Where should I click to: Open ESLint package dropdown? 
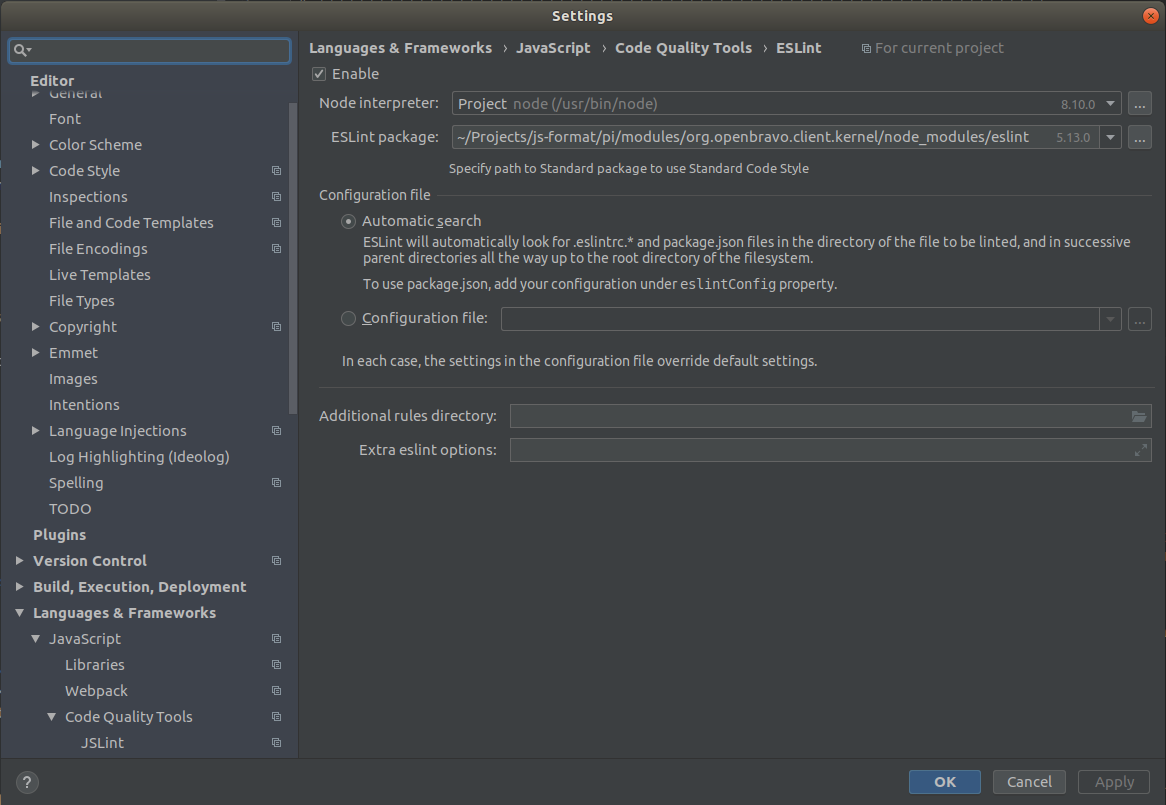1110,137
